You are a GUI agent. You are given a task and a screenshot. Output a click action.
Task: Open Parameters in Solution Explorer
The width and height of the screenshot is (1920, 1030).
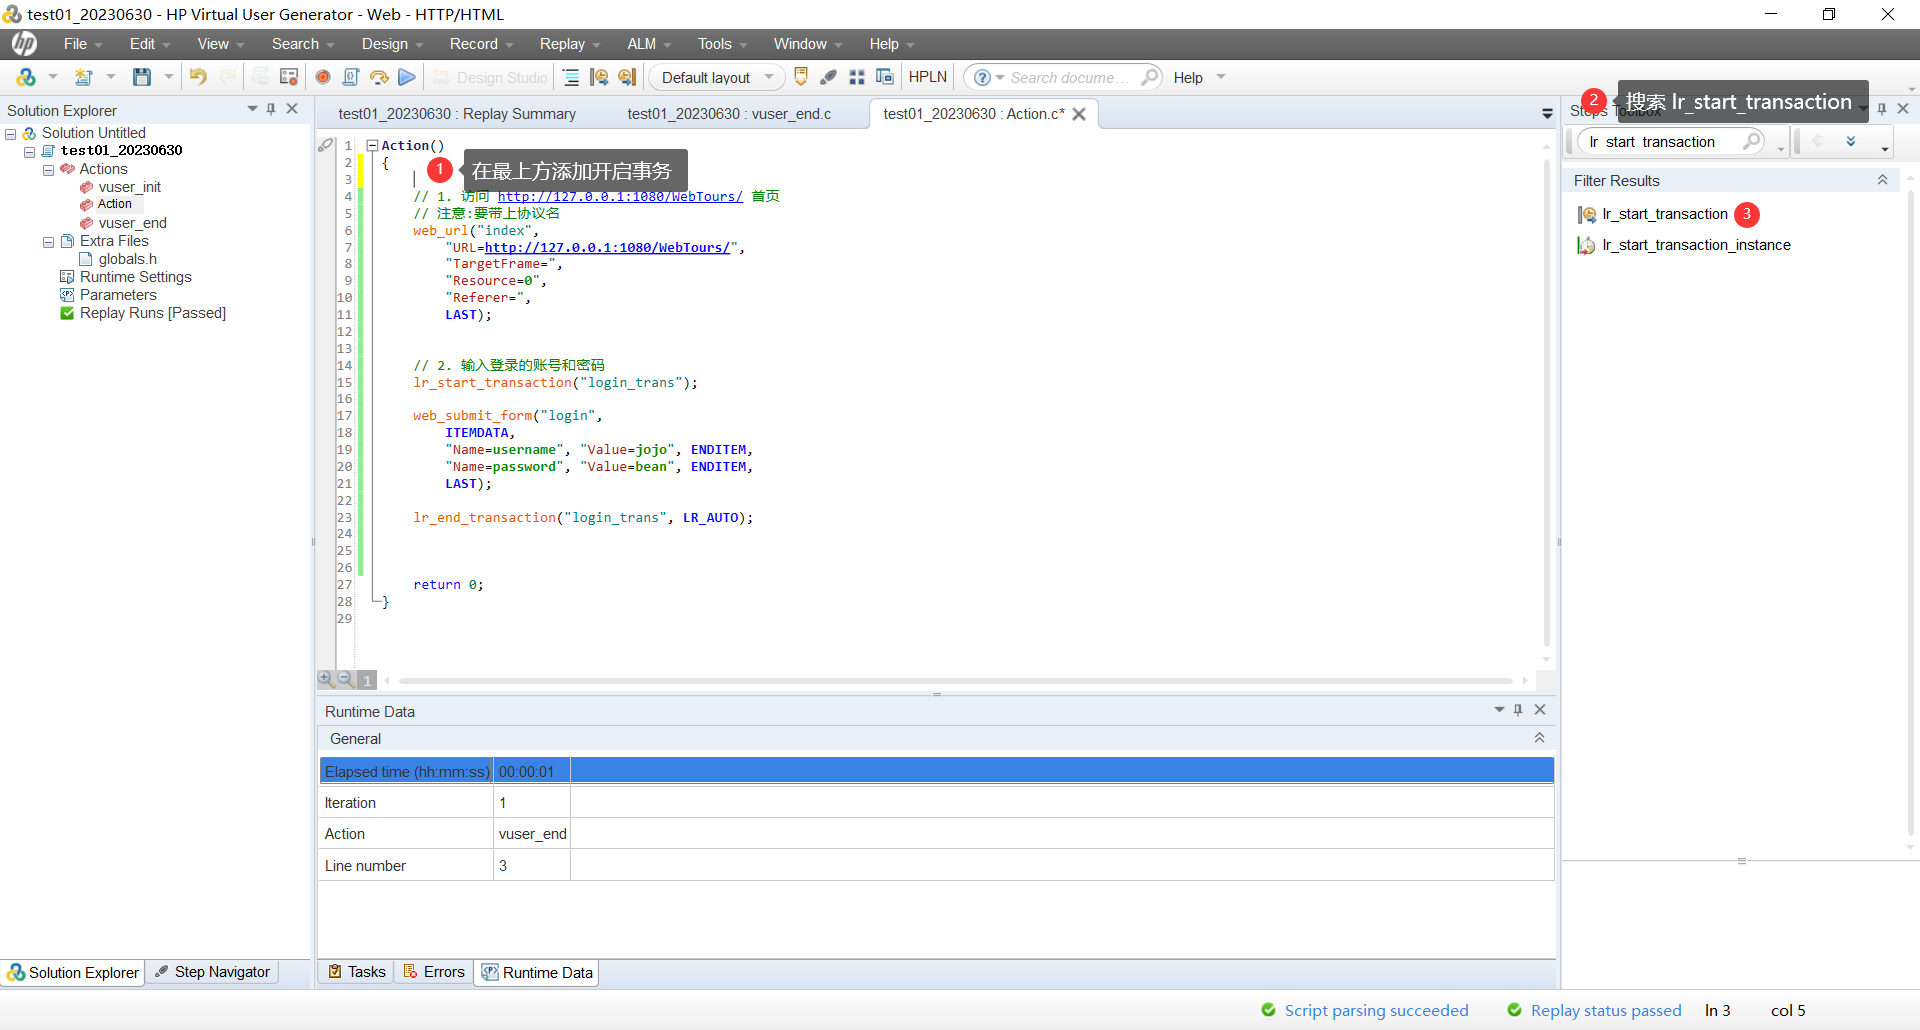pyautogui.click(x=118, y=295)
